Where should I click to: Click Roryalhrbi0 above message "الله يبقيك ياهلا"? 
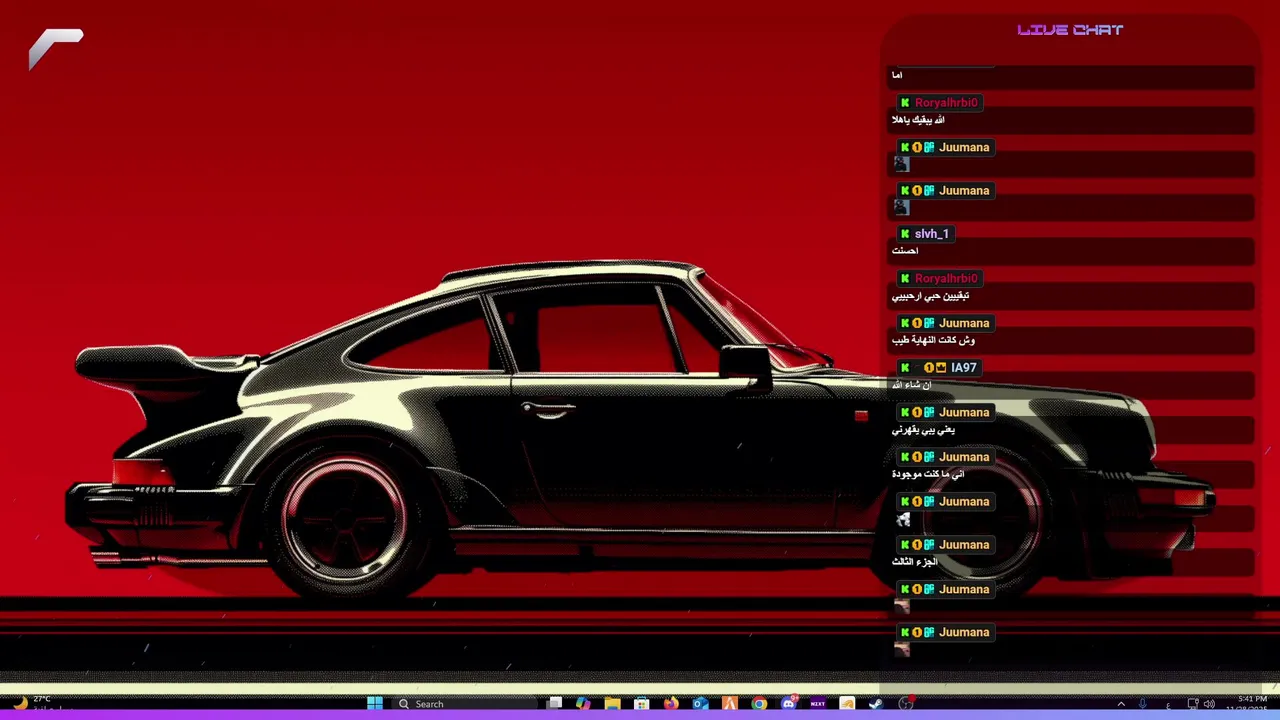[946, 103]
